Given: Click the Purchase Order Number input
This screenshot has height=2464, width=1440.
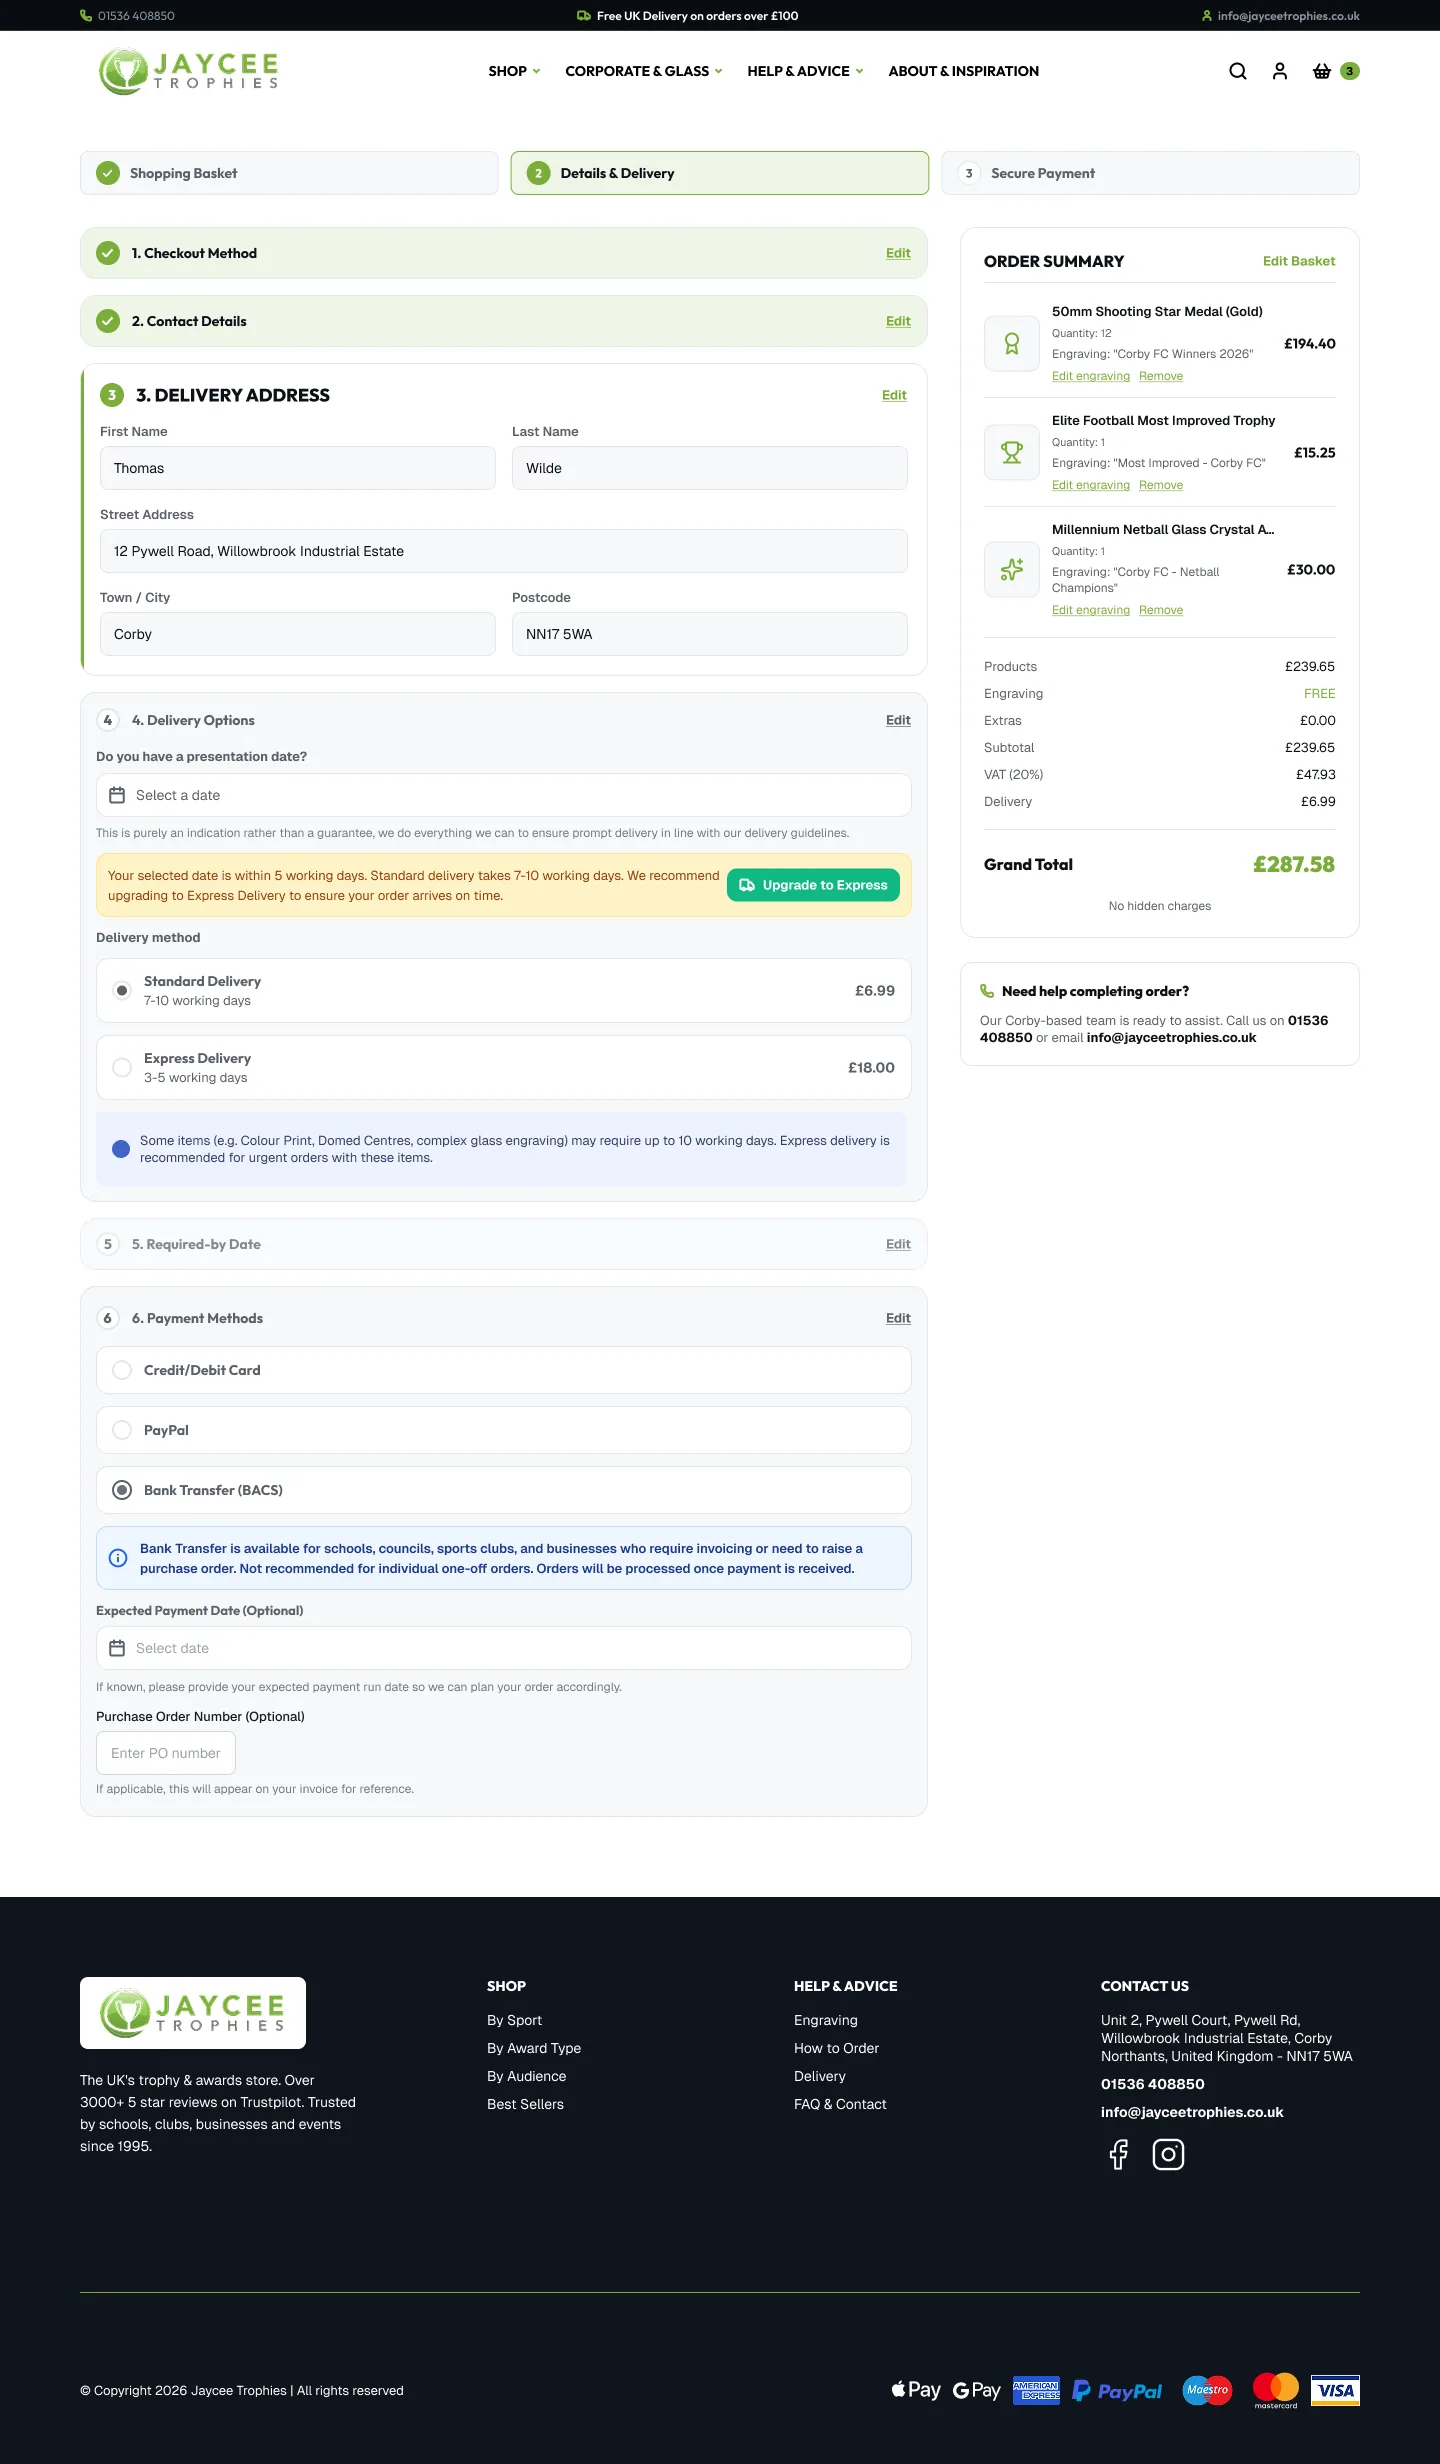Looking at the screenshot, I should (166, 1753).
